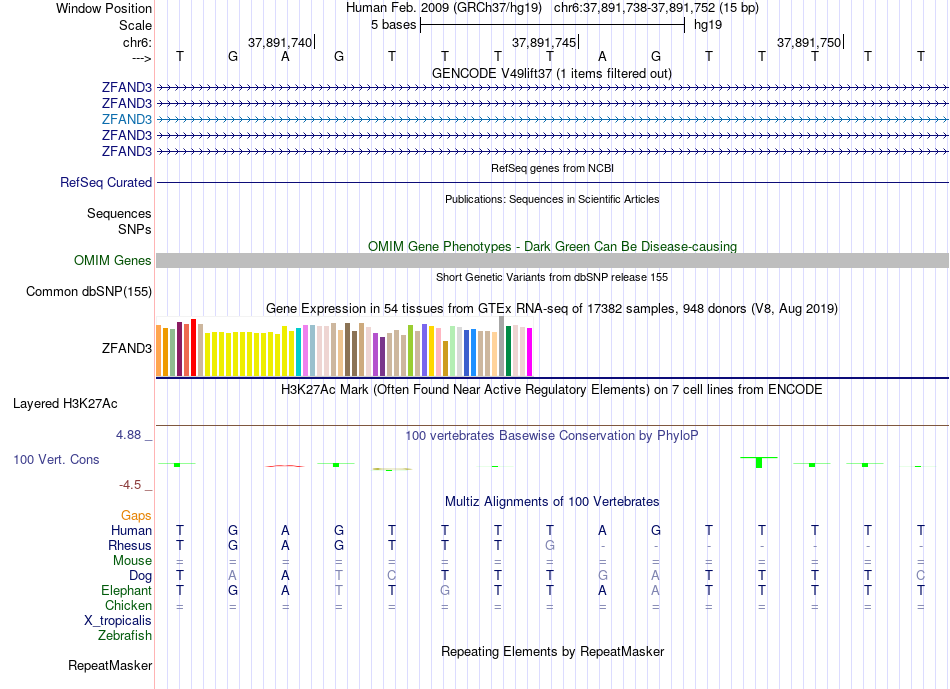The width and height of the screenshot is (950, 689).
Task: Click Multiz Alignments of 100 Vertebrates title
Action: pos(552,502)
